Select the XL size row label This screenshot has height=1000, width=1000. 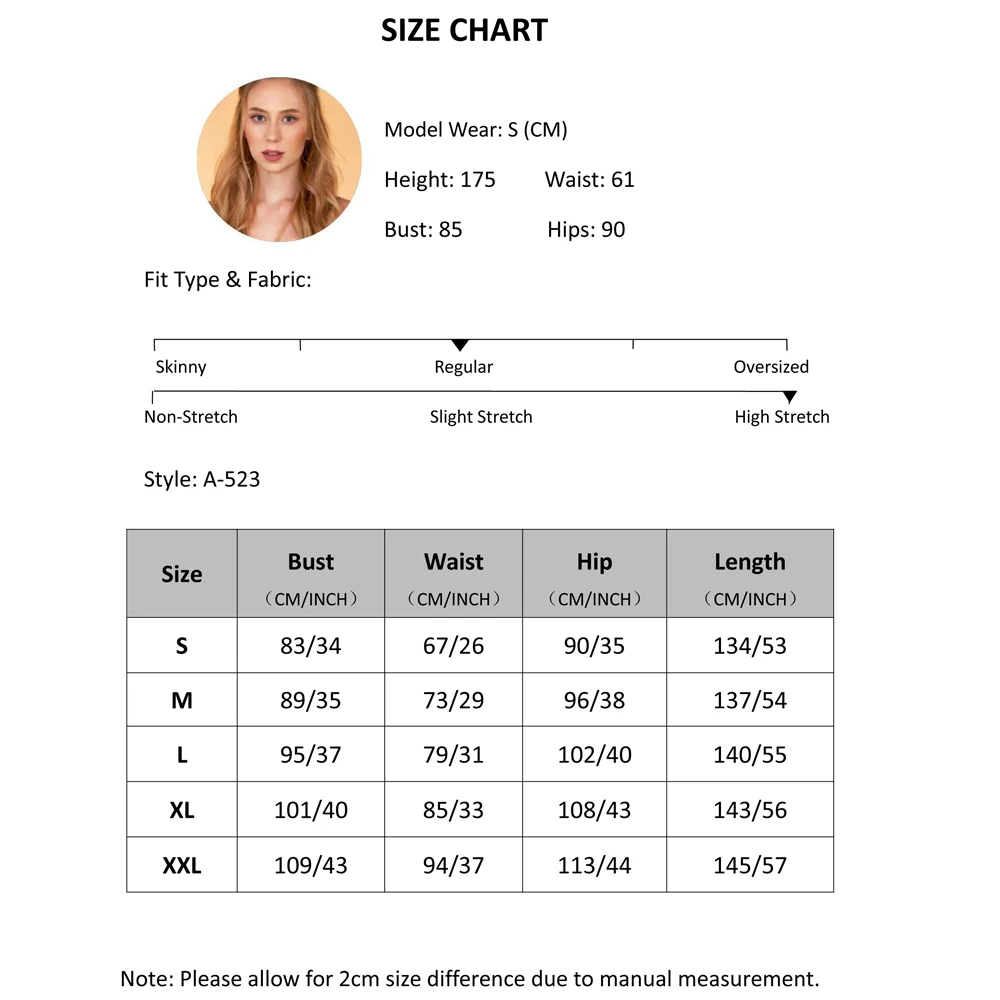182,810
